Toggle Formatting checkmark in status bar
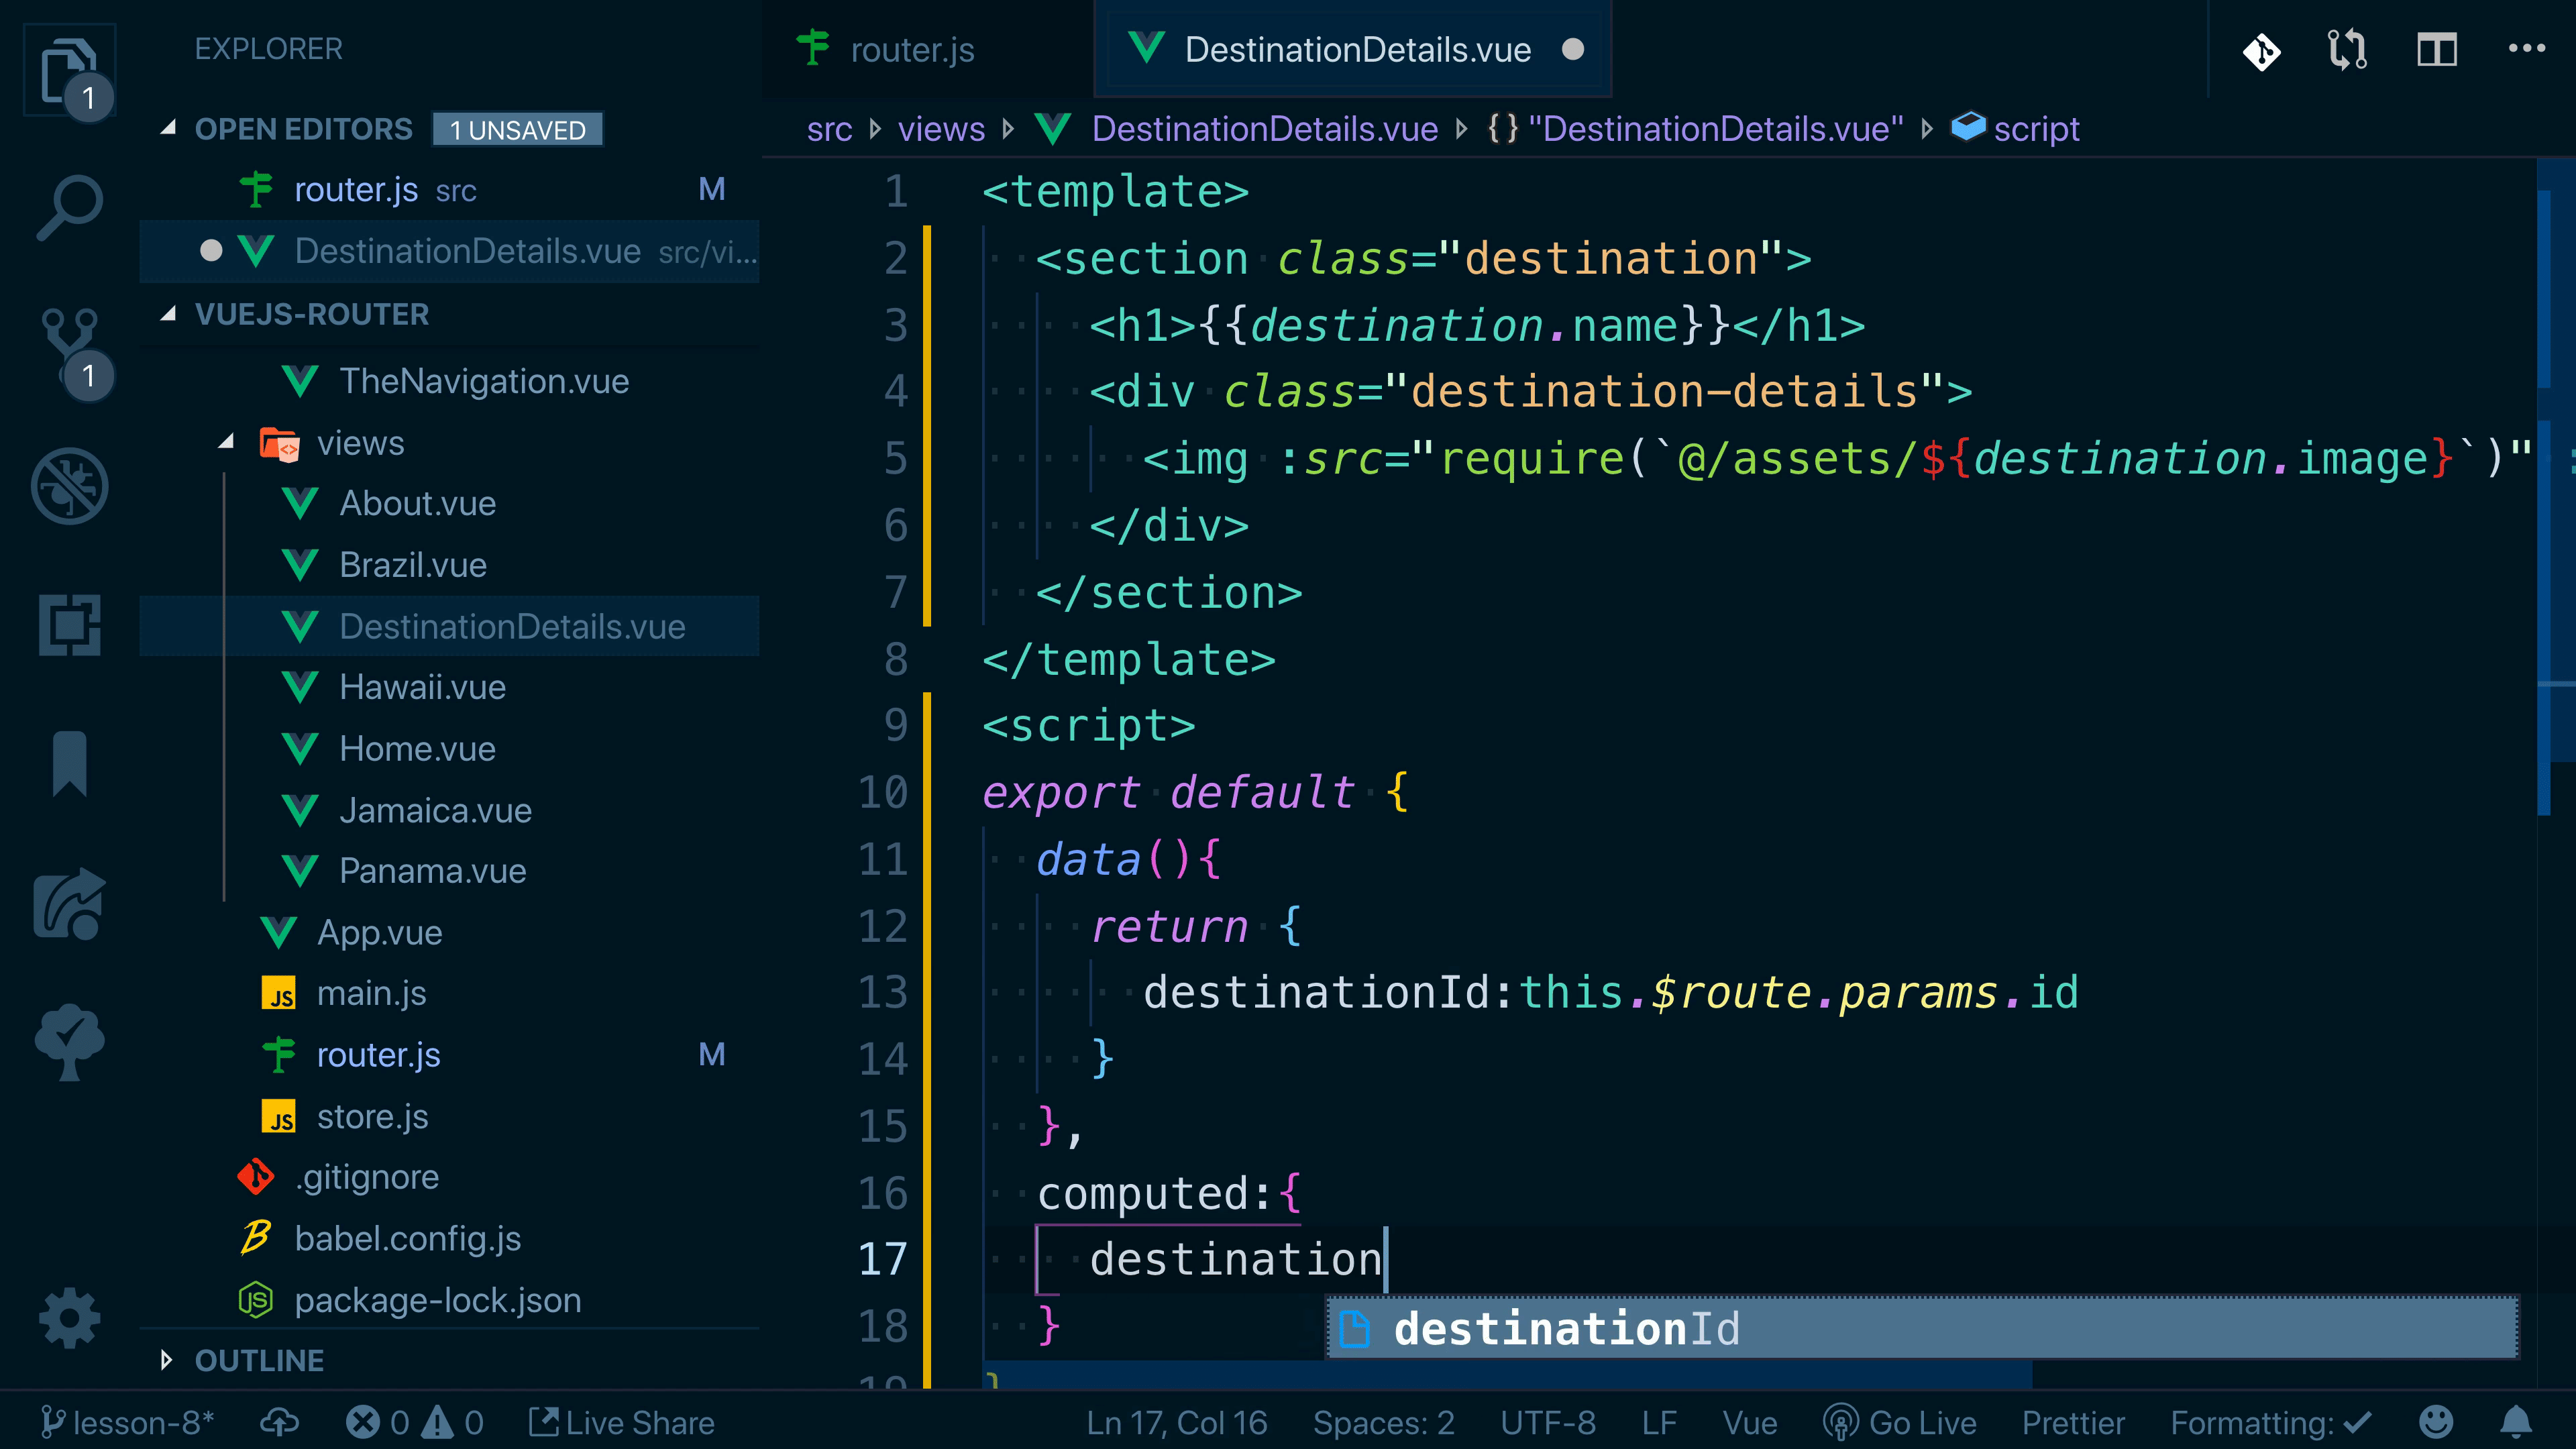The width and height of the screenshot is (2576, 1449). [x=2271, y=1422]
